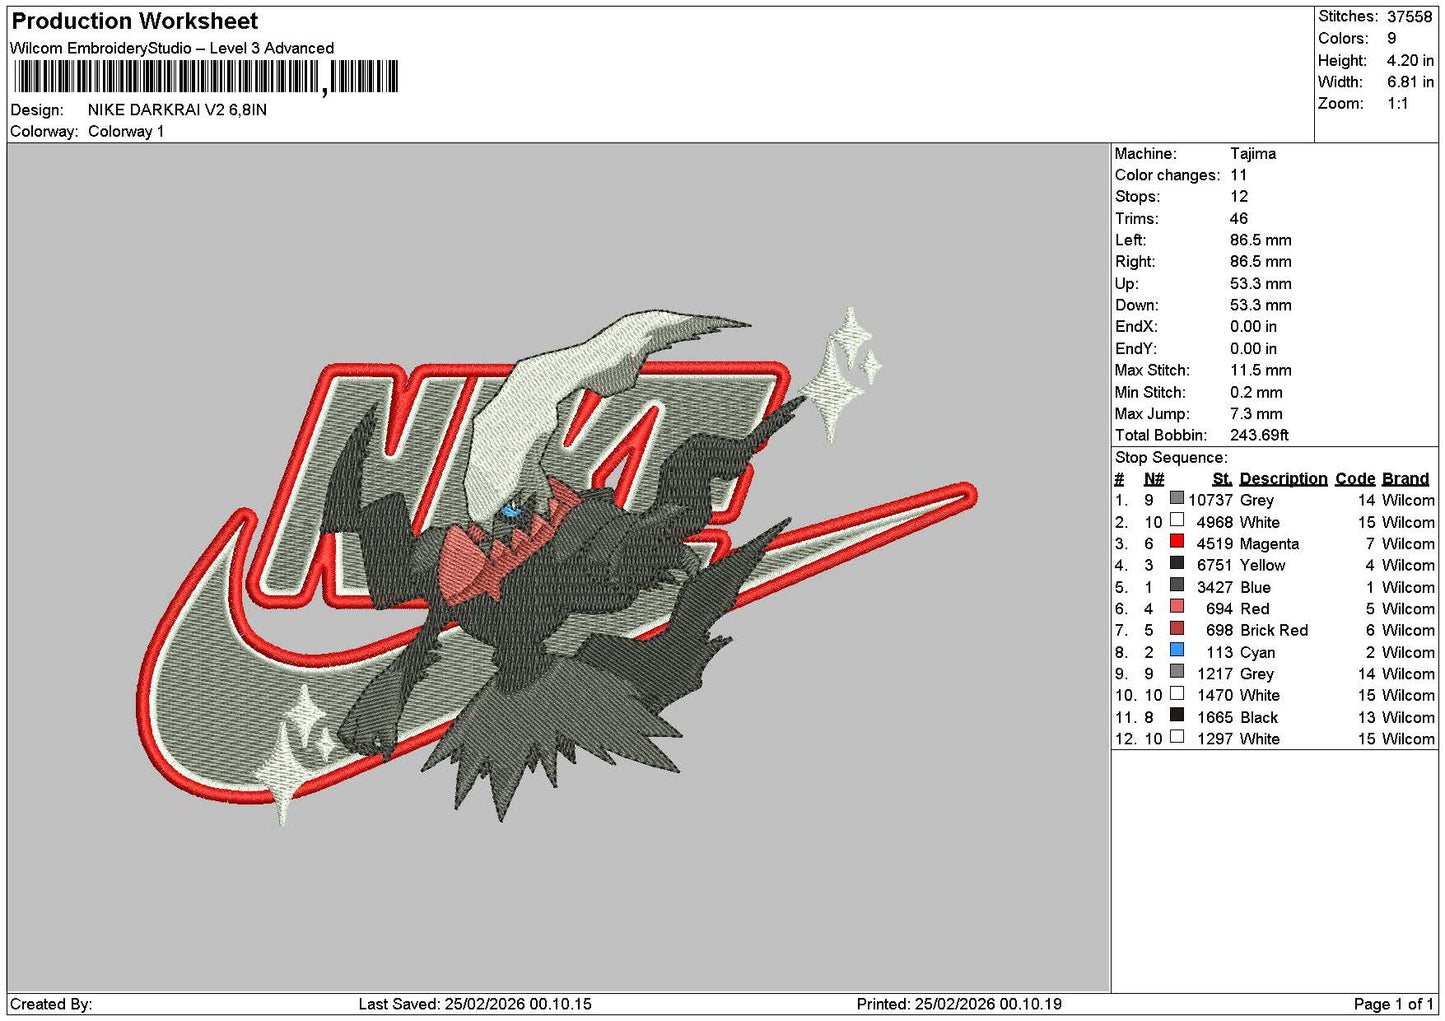Click the Colors value 9

1392,38
